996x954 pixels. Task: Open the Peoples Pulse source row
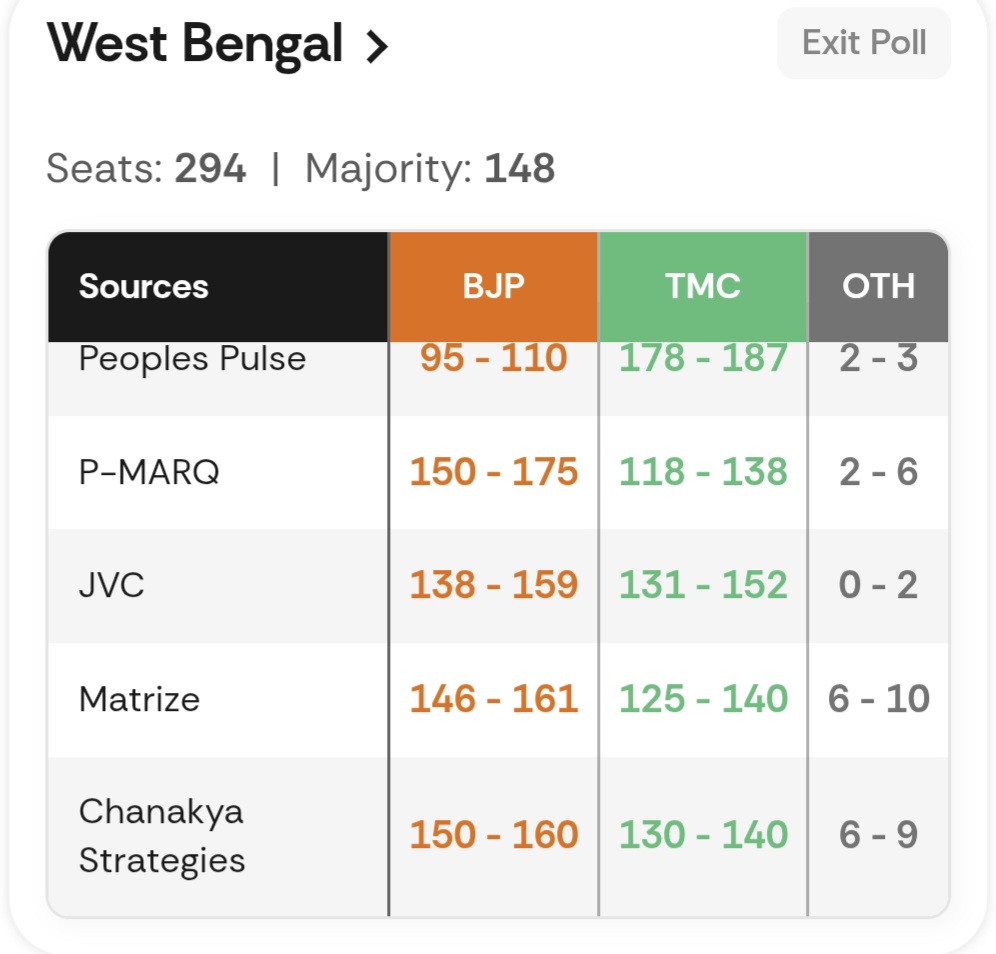pyautogui.click(x=192, y=359)
